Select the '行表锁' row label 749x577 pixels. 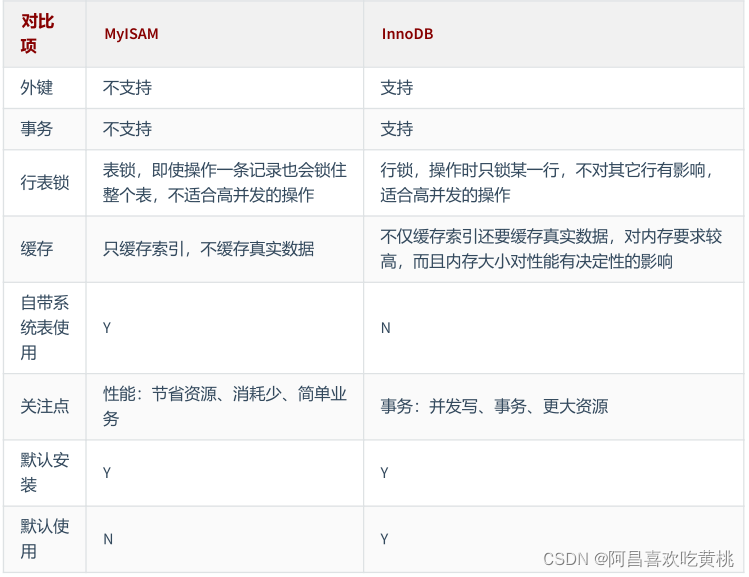tap(45, 182)
